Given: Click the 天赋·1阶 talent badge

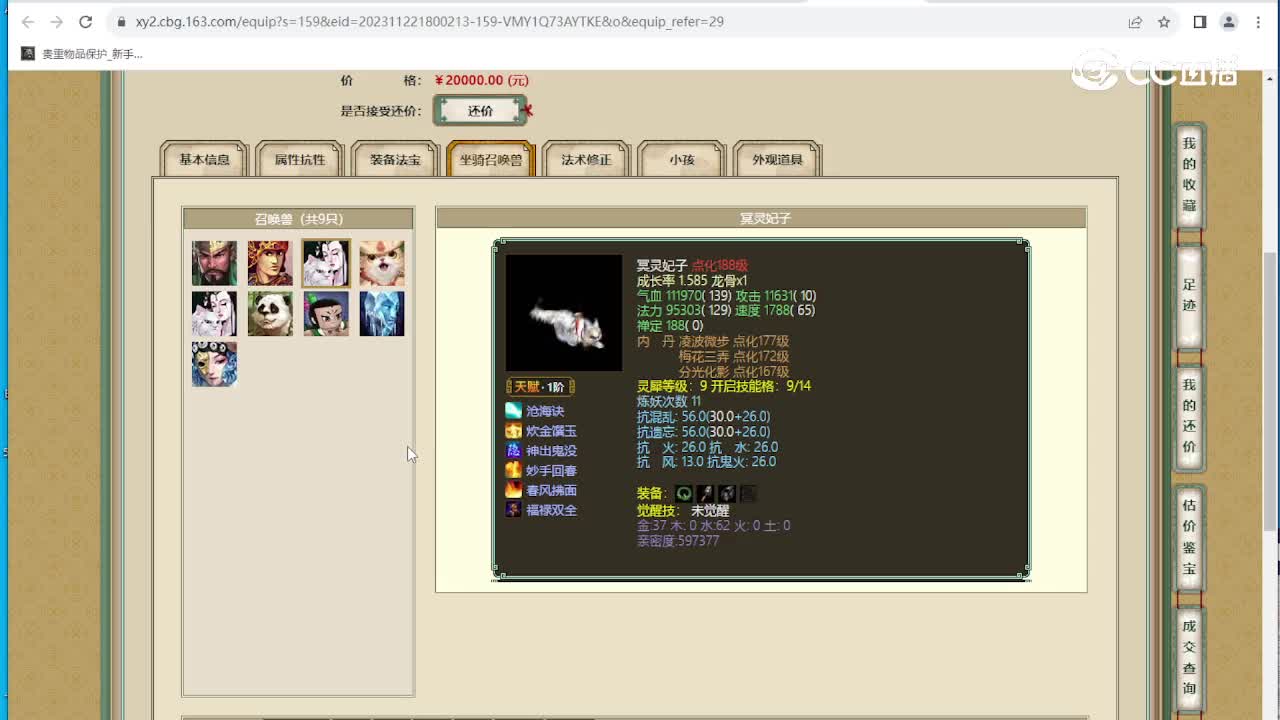Looking at the screenshot, I should pos(541,387).
